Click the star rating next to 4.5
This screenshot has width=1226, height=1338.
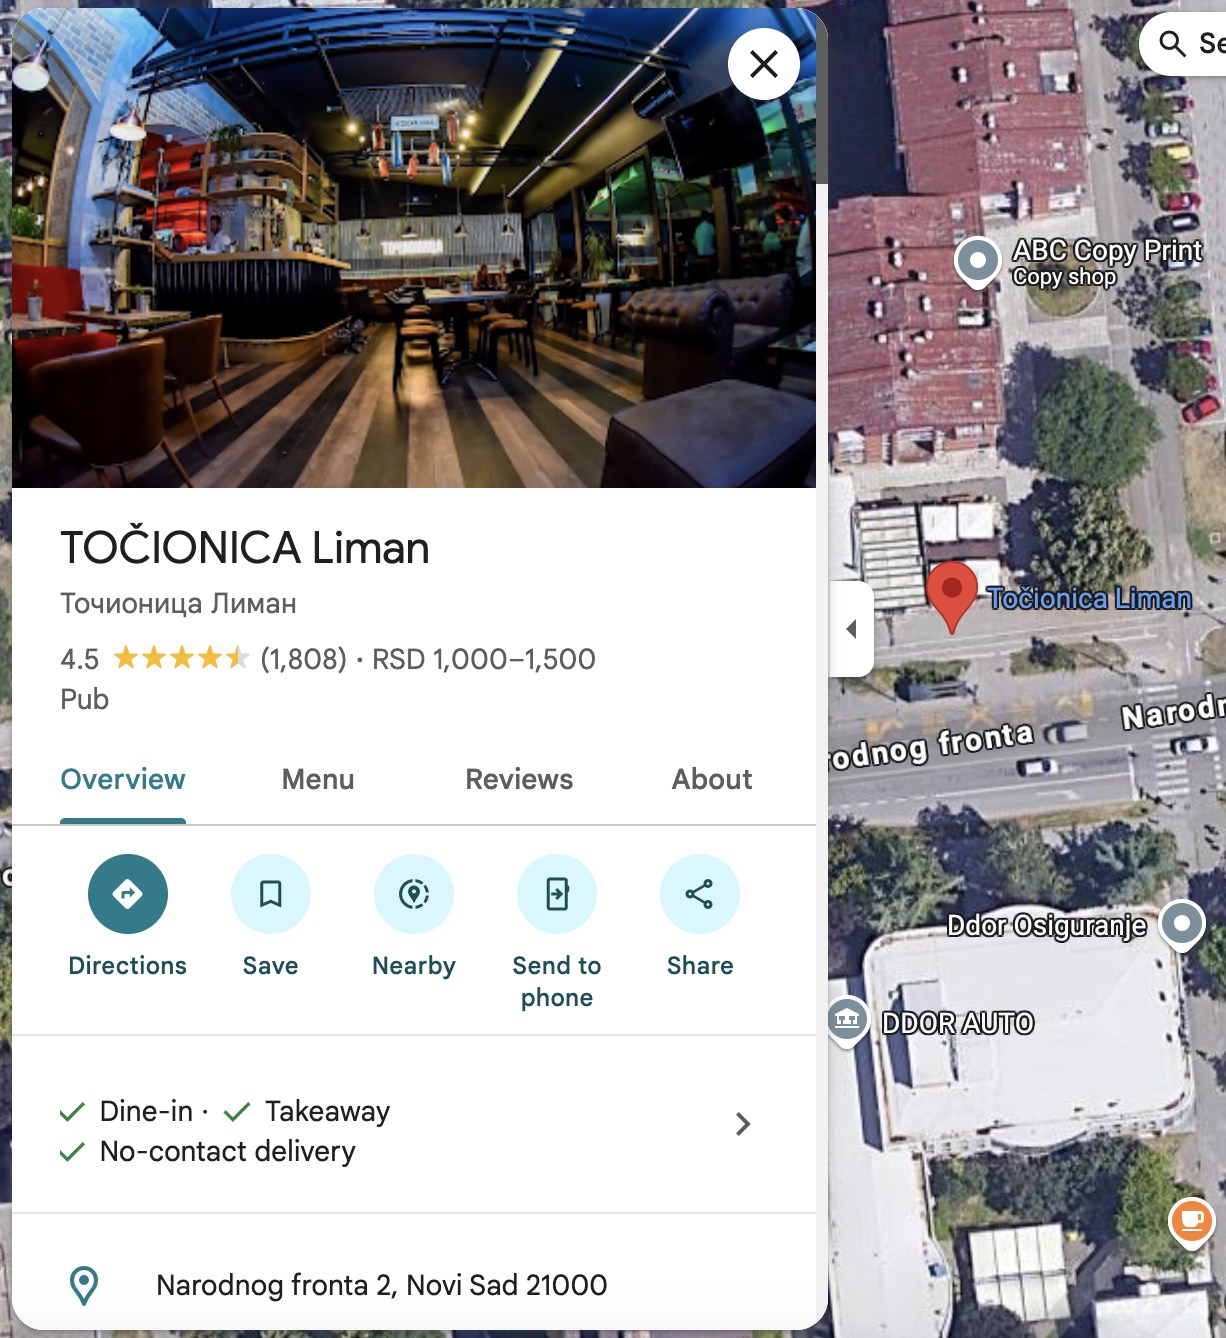pyautogui.click(x=181, y=658)
